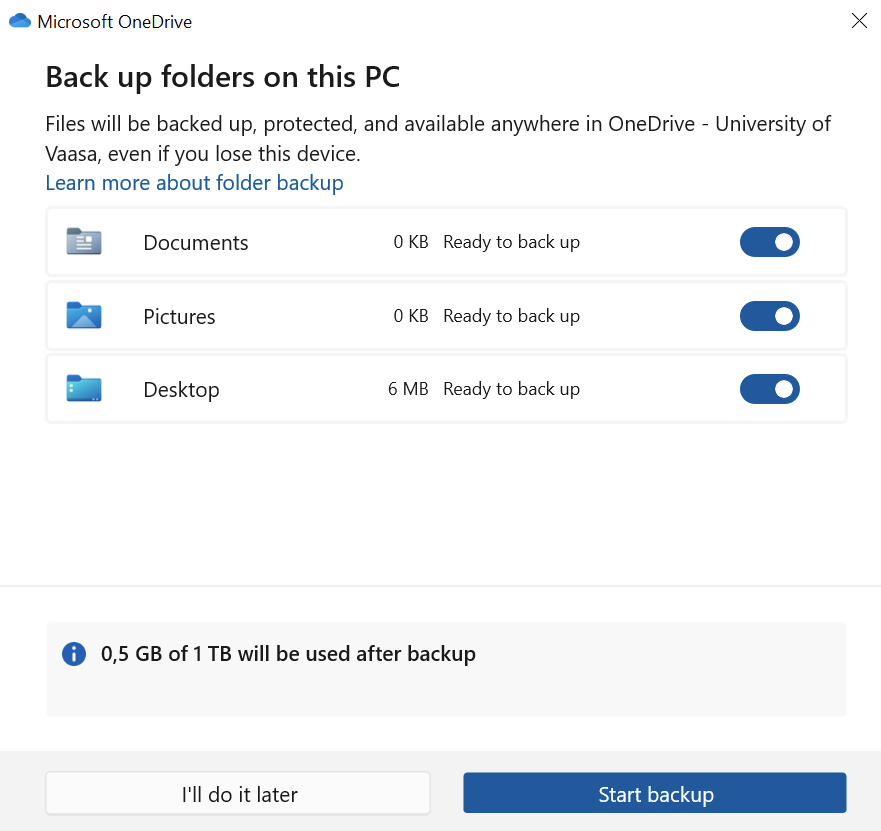This screenshot has height=831, width=881.
Task: Turn off the Pictures backup switch
Action: (x=769, y=316)
